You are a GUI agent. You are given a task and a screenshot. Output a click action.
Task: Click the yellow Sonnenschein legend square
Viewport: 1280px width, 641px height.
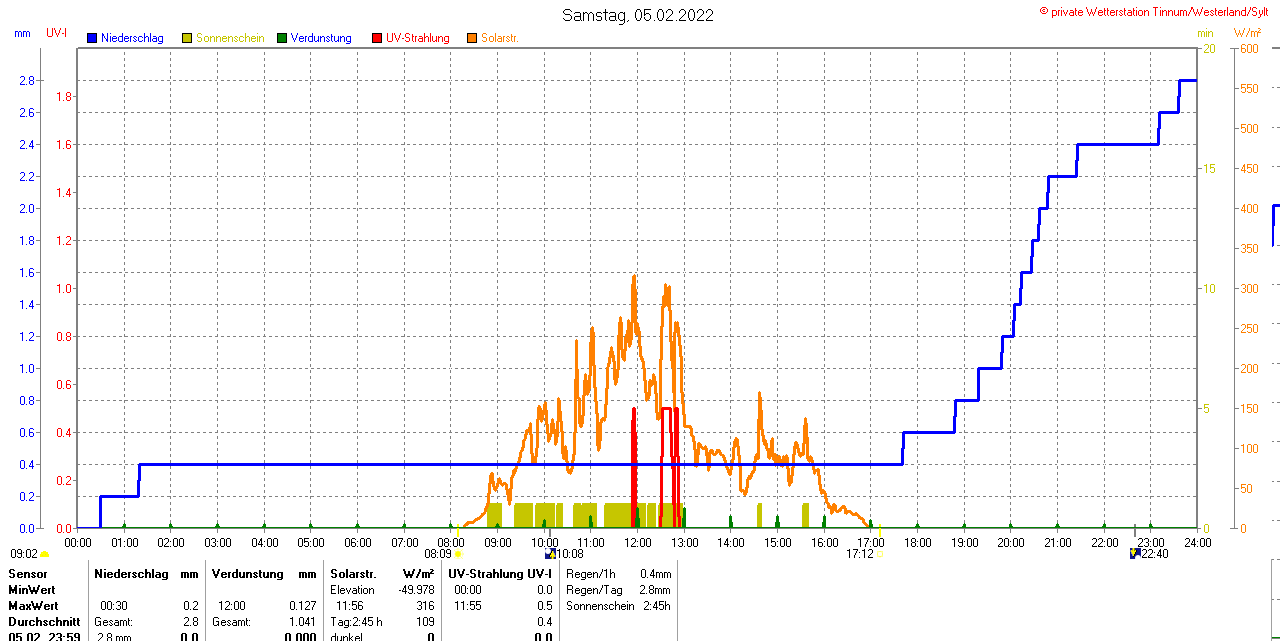tap(187, 38)
